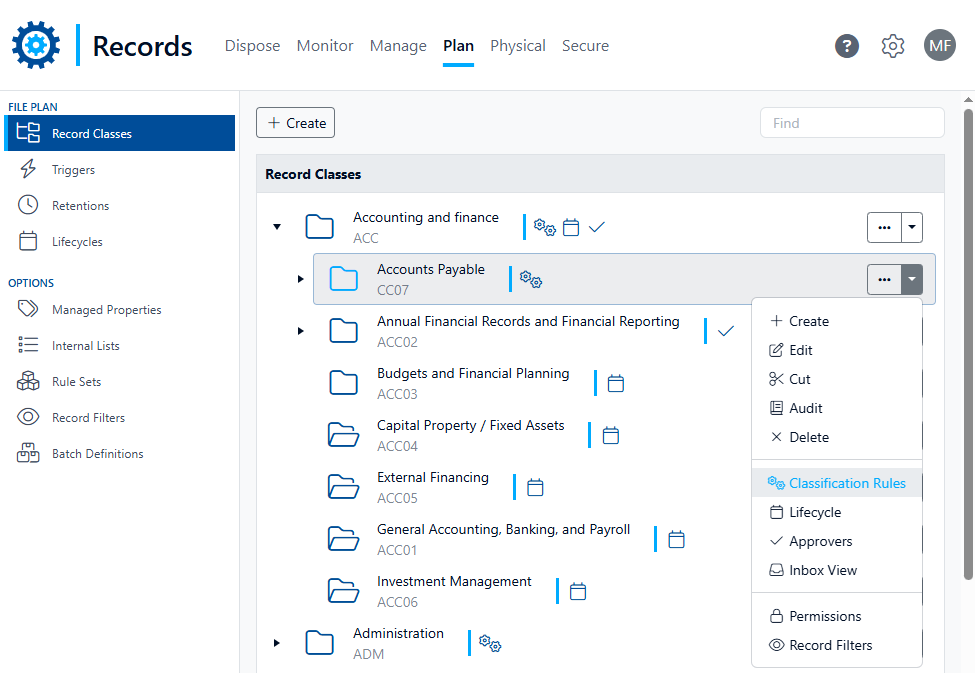975x673 pixels.
Task: Open Record Filters in left sidebar
Action: [x=88, y=418]
